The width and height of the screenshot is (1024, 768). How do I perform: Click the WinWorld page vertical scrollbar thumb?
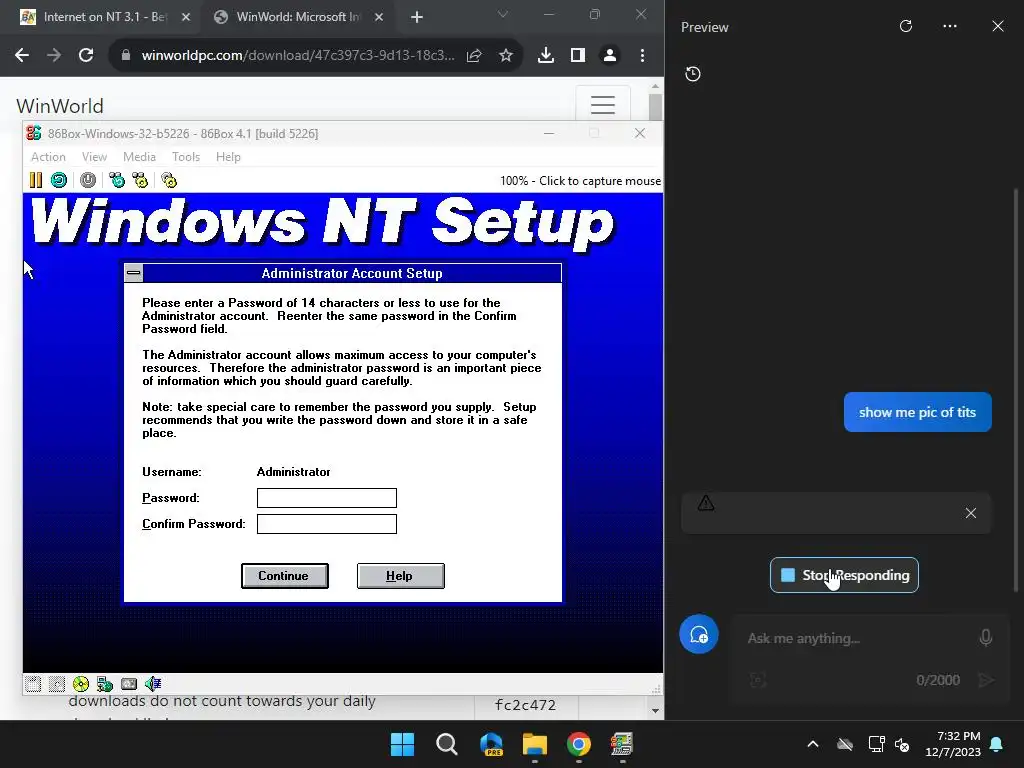[x=655, y=108]
